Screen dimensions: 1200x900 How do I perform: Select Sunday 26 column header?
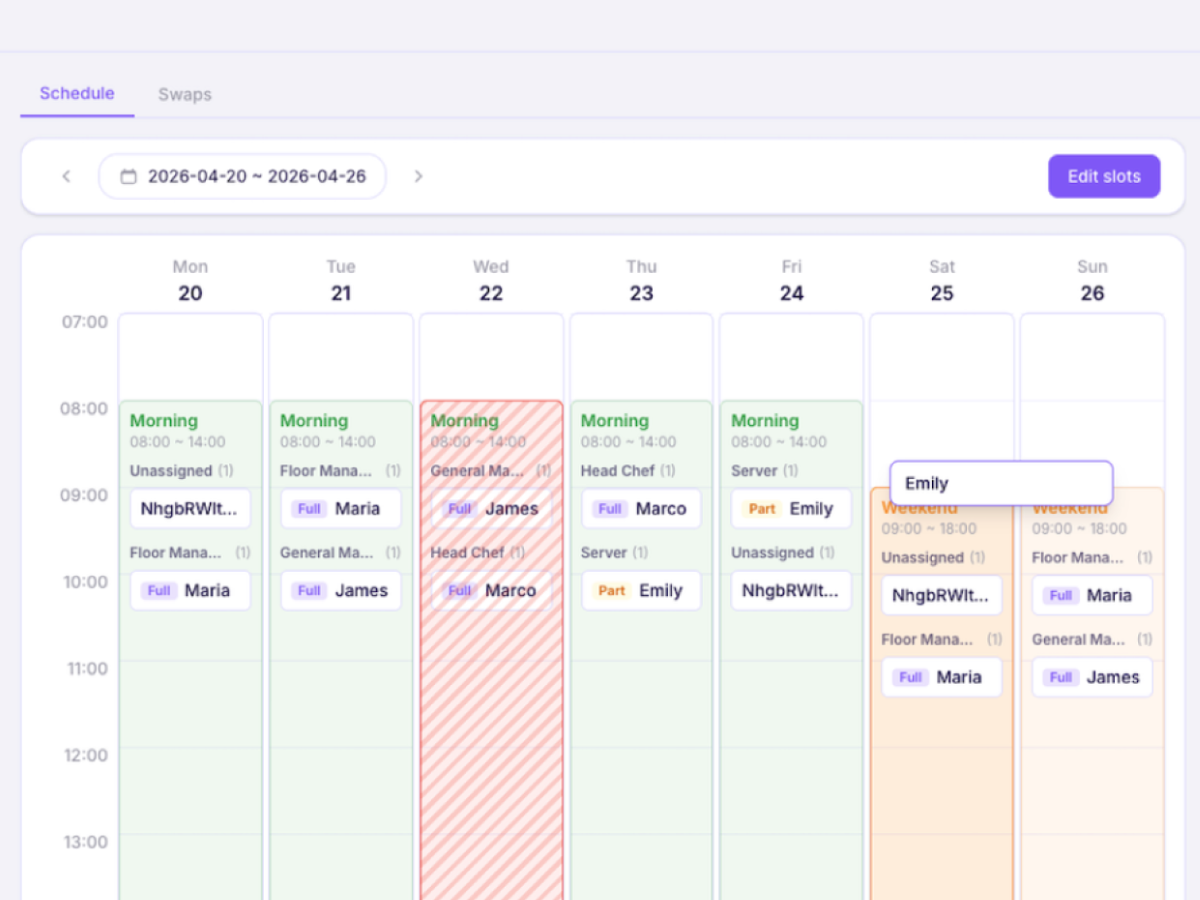[1092, 280]
